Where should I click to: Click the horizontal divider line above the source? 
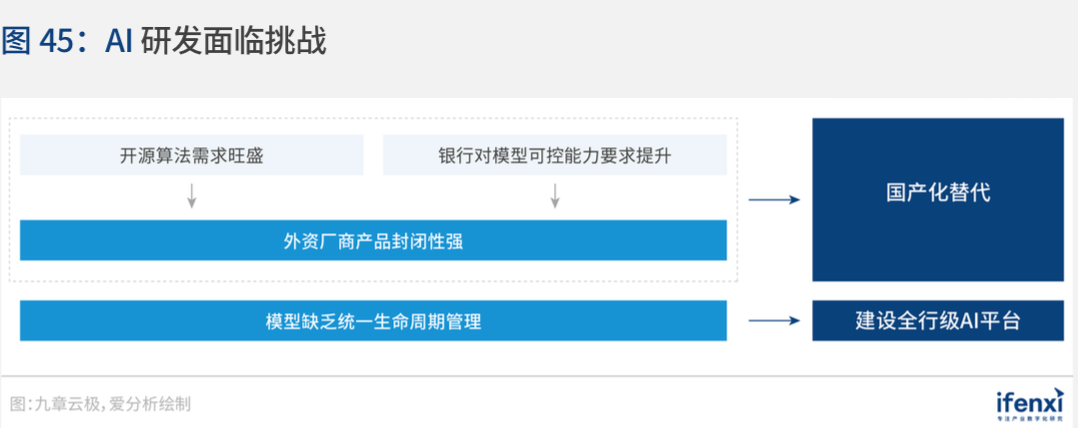point(536,376)
